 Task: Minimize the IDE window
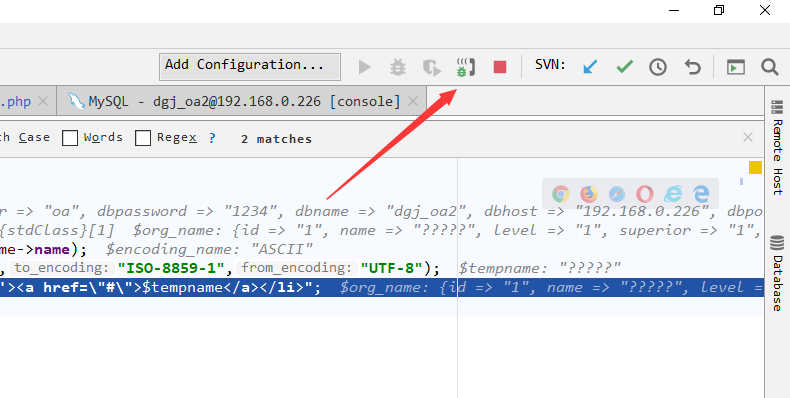tap(674, 10)
